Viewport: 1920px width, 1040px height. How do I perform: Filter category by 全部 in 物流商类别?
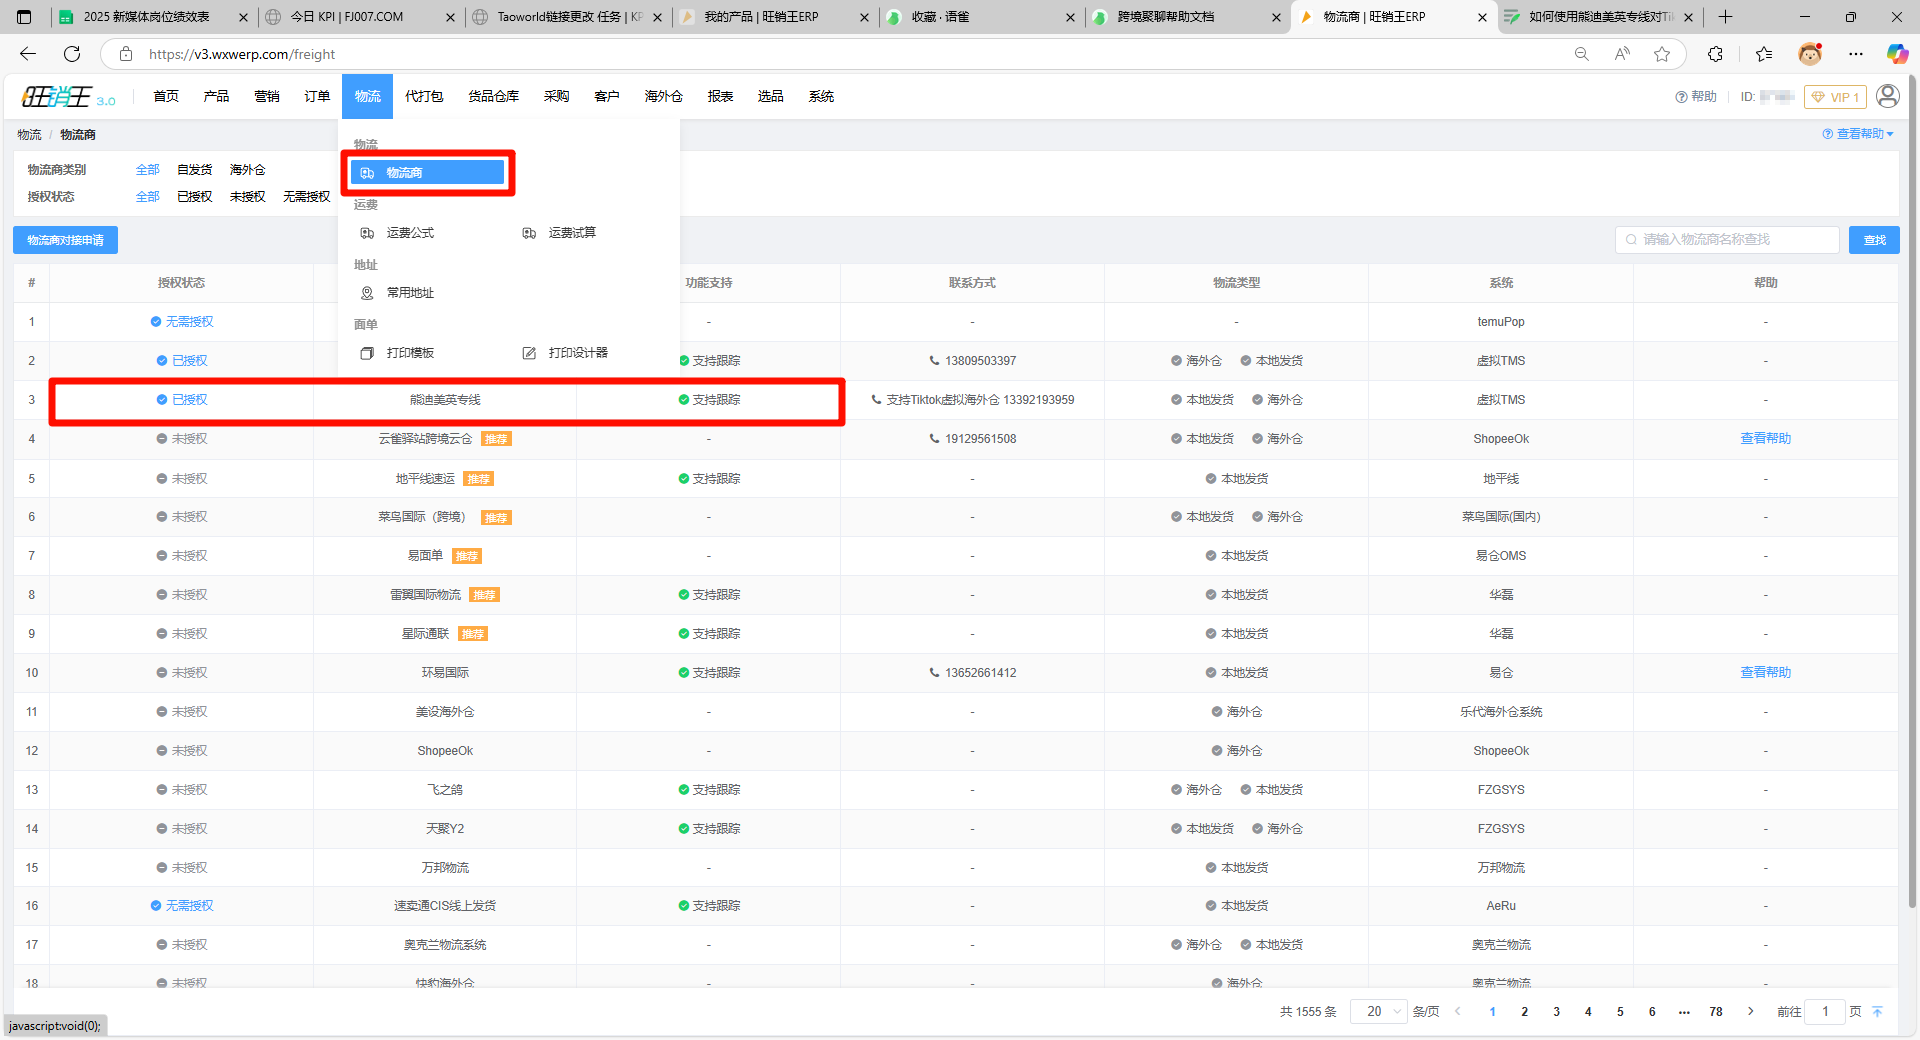[x=147, y=170]
